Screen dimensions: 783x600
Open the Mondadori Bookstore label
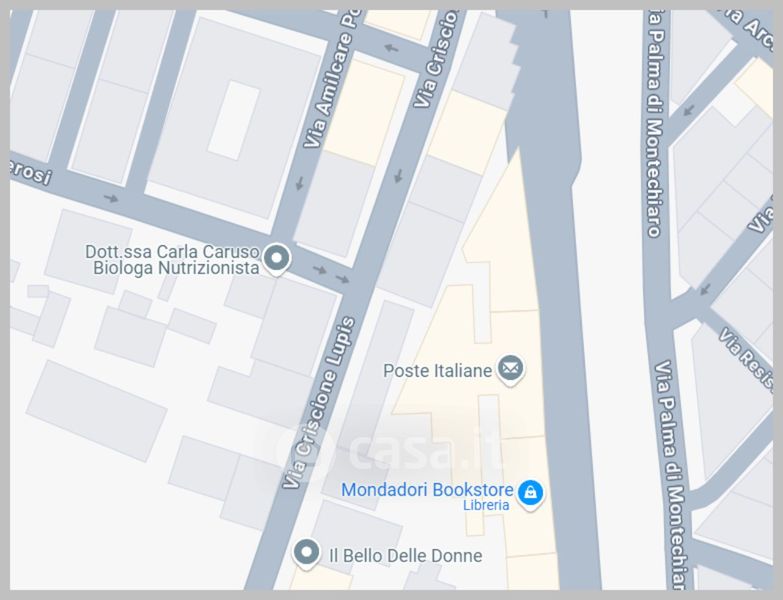click(x=427, y=490)
